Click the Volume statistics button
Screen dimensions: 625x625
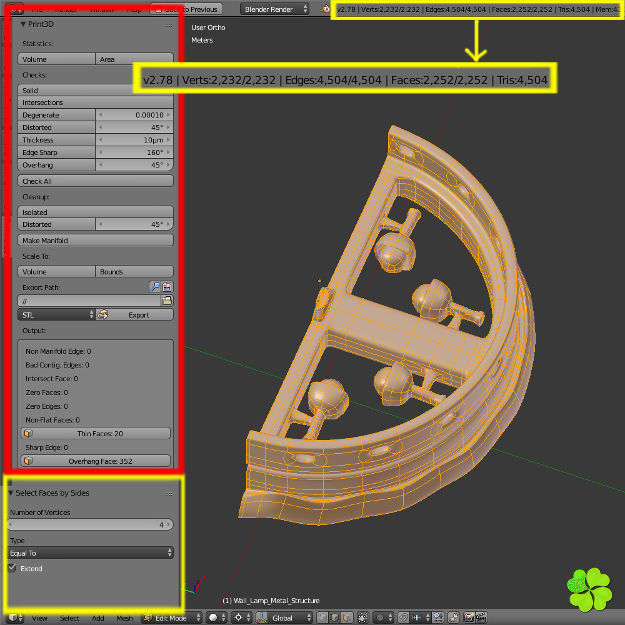[56, 59]
